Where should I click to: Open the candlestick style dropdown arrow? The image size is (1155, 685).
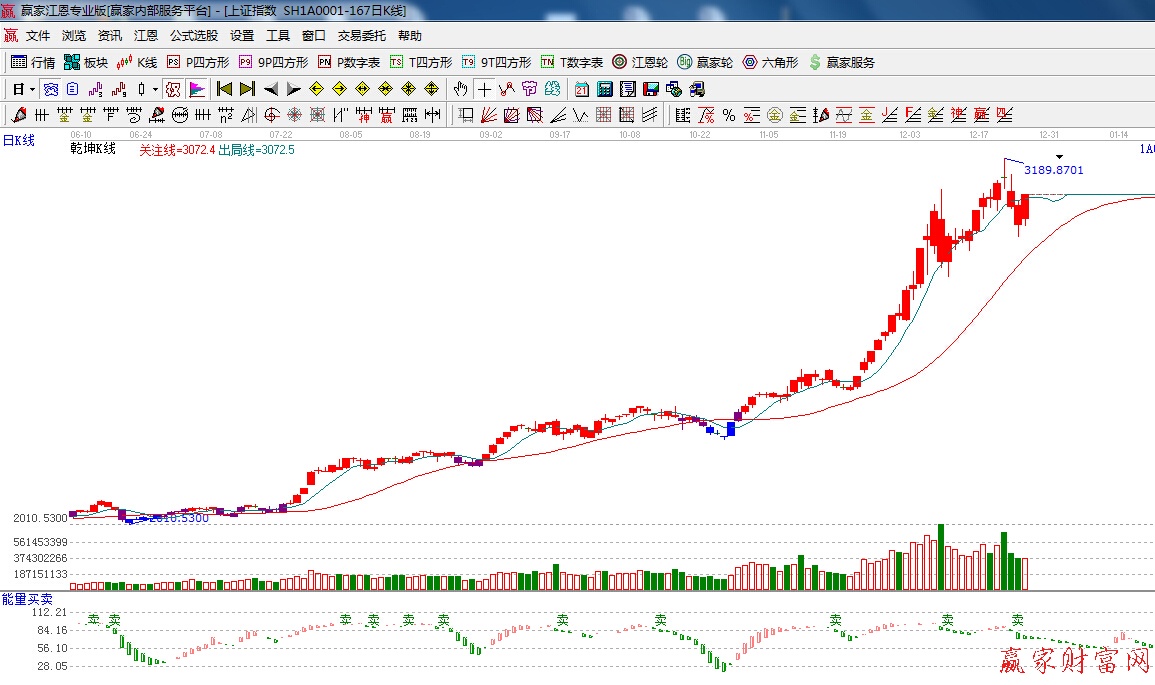(x=155, y=89)
